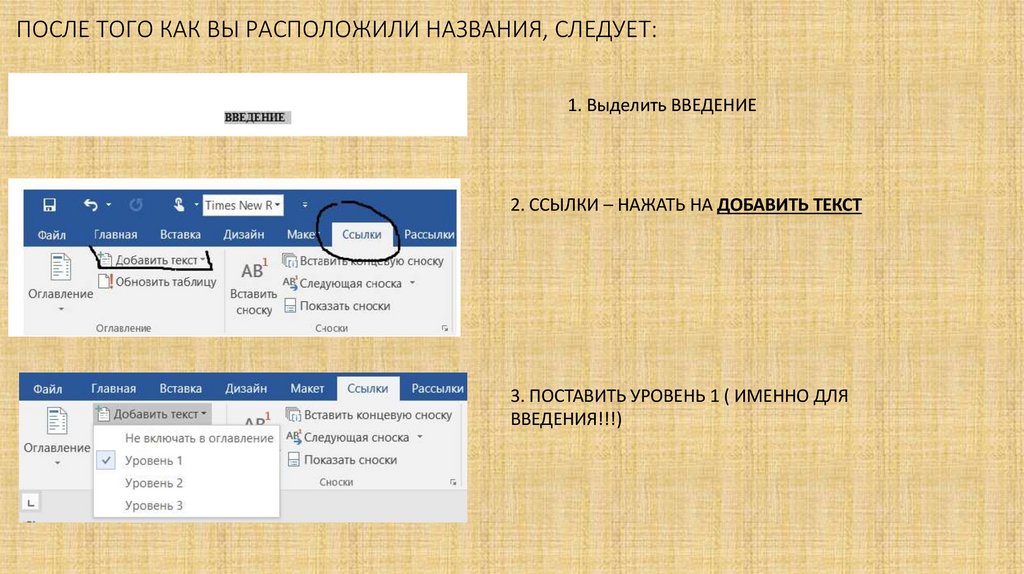Click the tab stop selector L icon

31,502
